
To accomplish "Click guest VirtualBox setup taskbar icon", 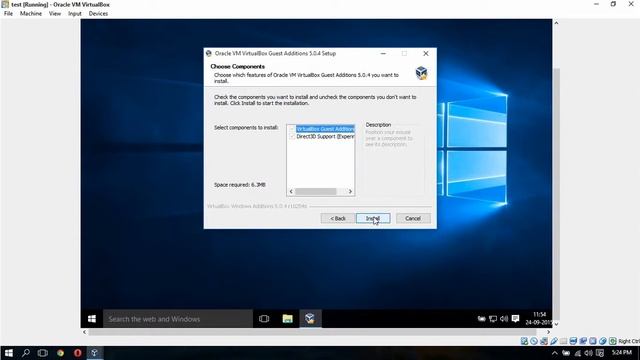I will pyautogui.click(x=310, y=319).
